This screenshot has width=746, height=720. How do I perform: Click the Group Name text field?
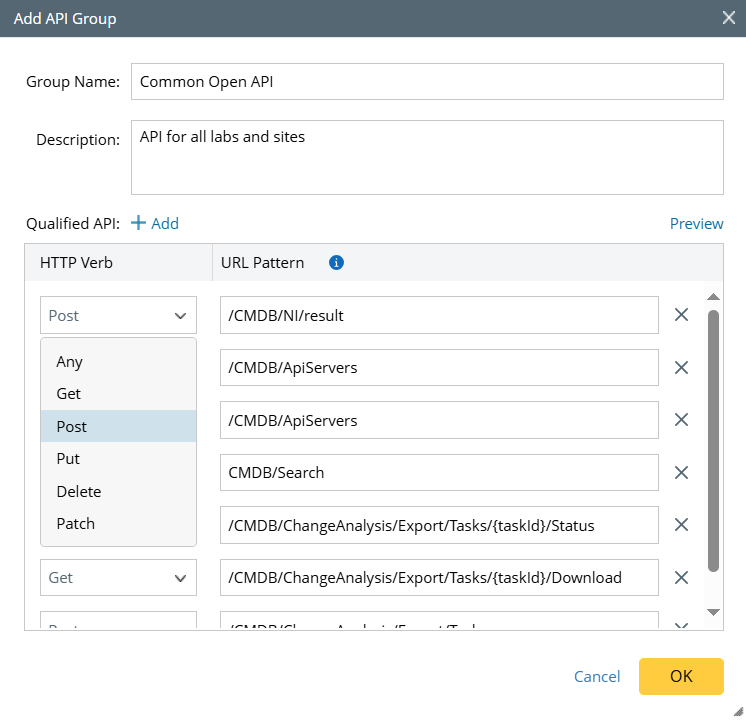pyautogui.click(x=427, y=82)
